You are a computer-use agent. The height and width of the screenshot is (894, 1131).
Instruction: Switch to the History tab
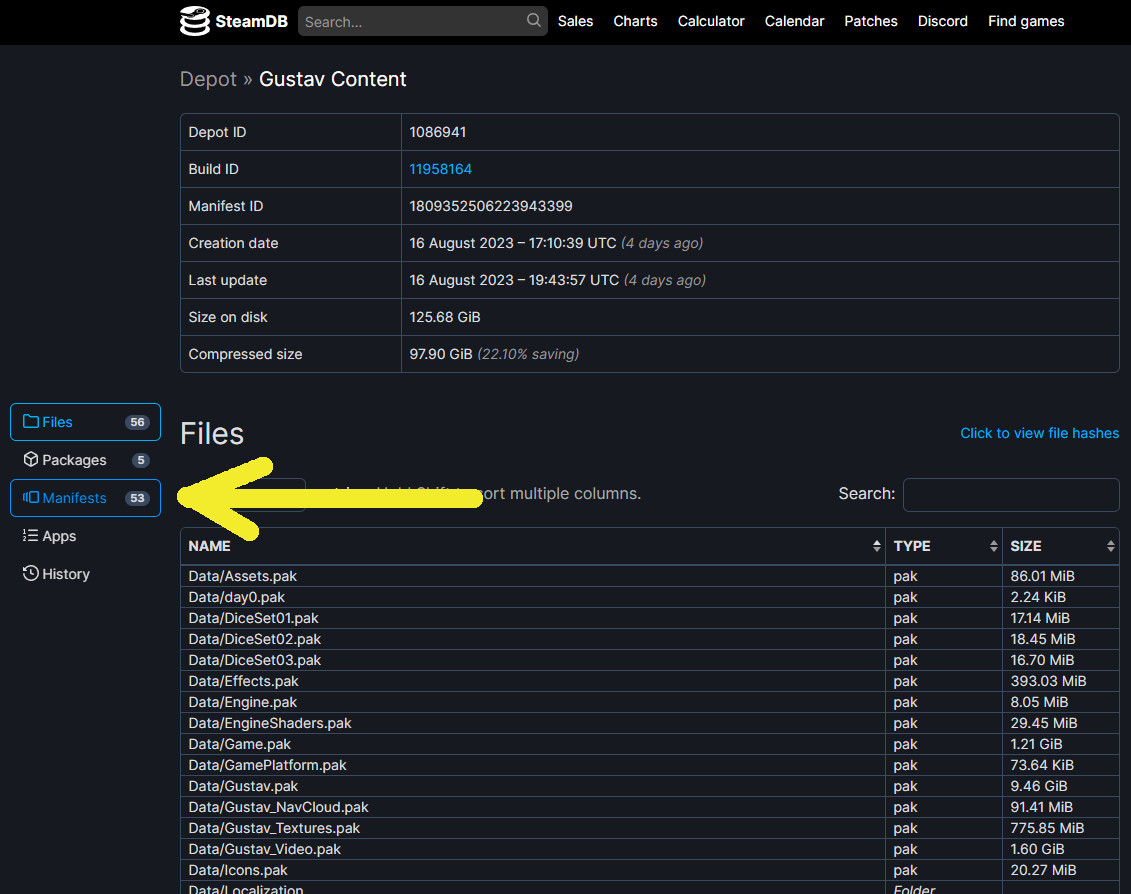click(x=85, y=574)
